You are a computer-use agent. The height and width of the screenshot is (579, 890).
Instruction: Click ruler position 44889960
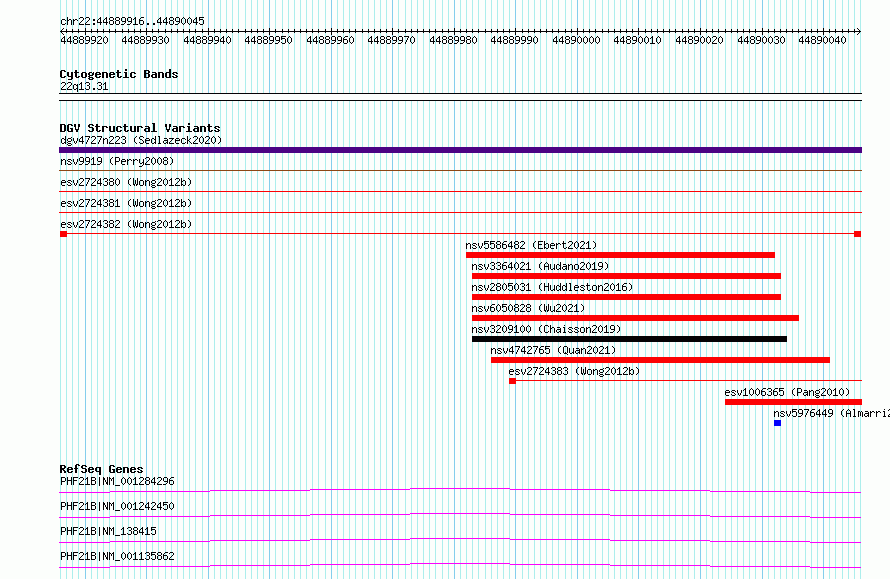(330, 40)
